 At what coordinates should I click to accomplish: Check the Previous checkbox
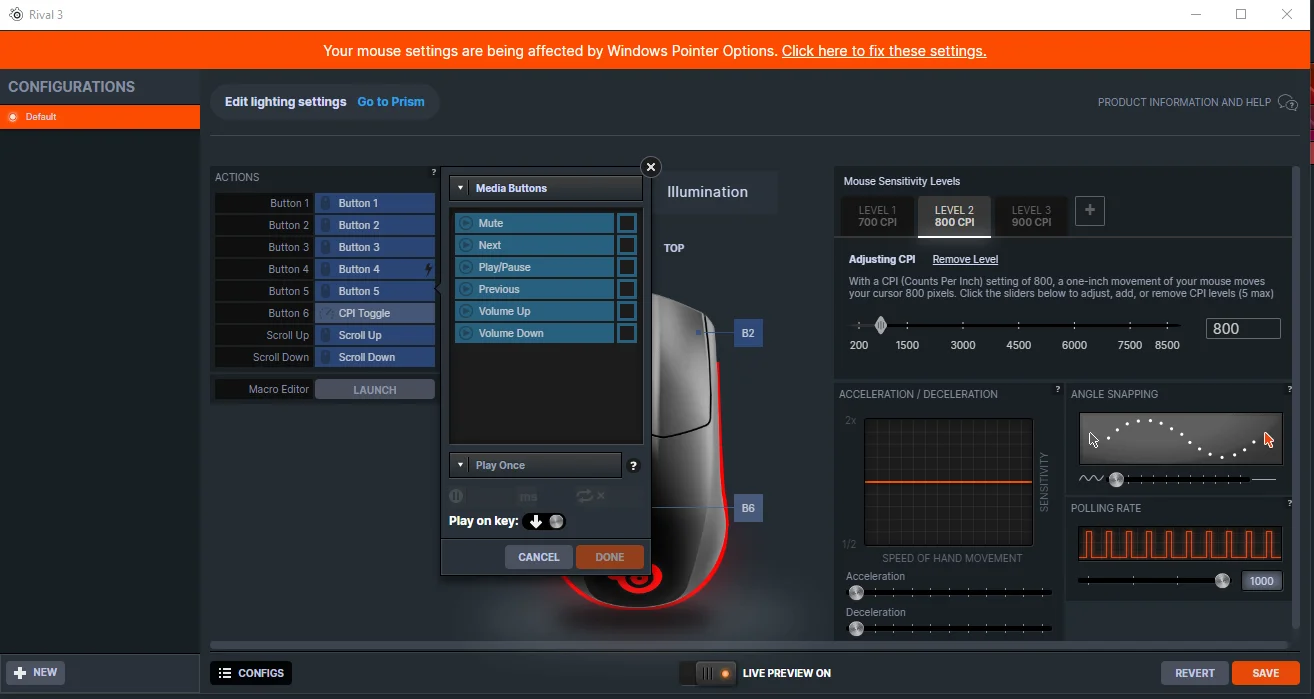point(627,289)
